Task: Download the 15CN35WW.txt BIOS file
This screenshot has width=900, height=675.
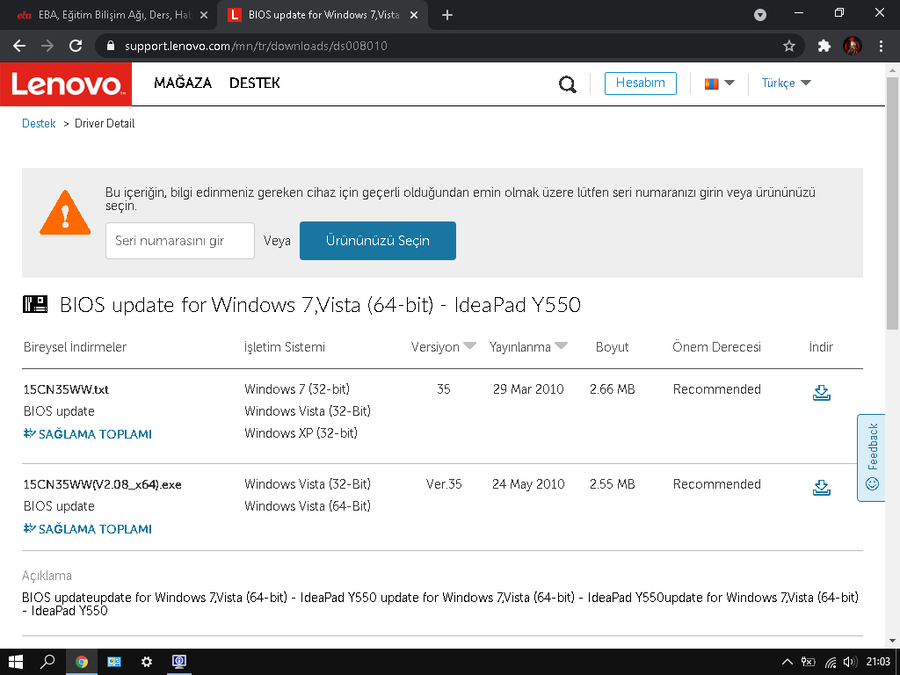Action: [x=821, y=392]
